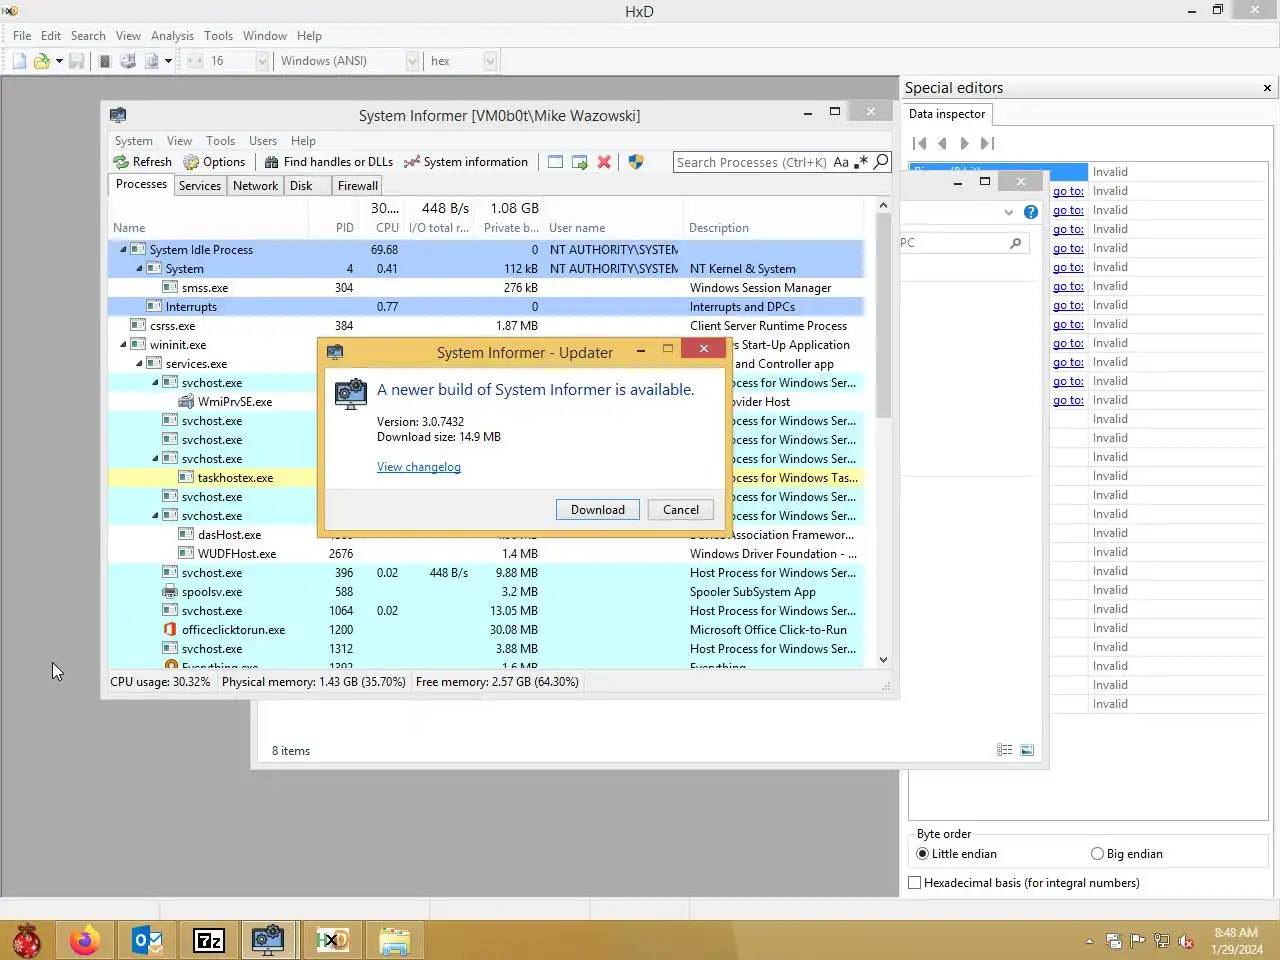
Task: Select the Little endian radio button
Action: [x=923, y=854]
